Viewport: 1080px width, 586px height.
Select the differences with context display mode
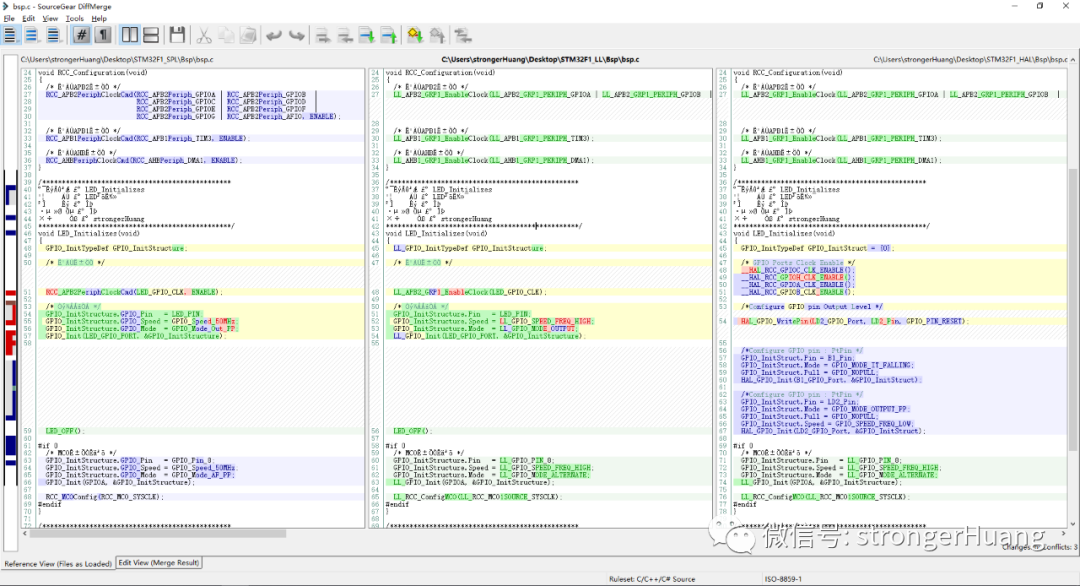pyautogui.click(x=53, y=35)
